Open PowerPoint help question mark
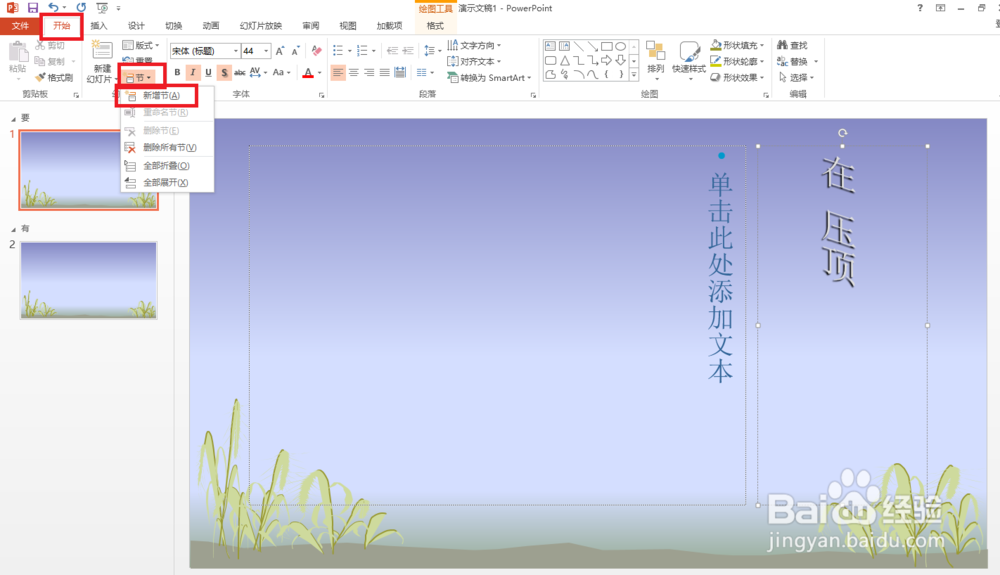1000x575 pixels. point(920,8)
